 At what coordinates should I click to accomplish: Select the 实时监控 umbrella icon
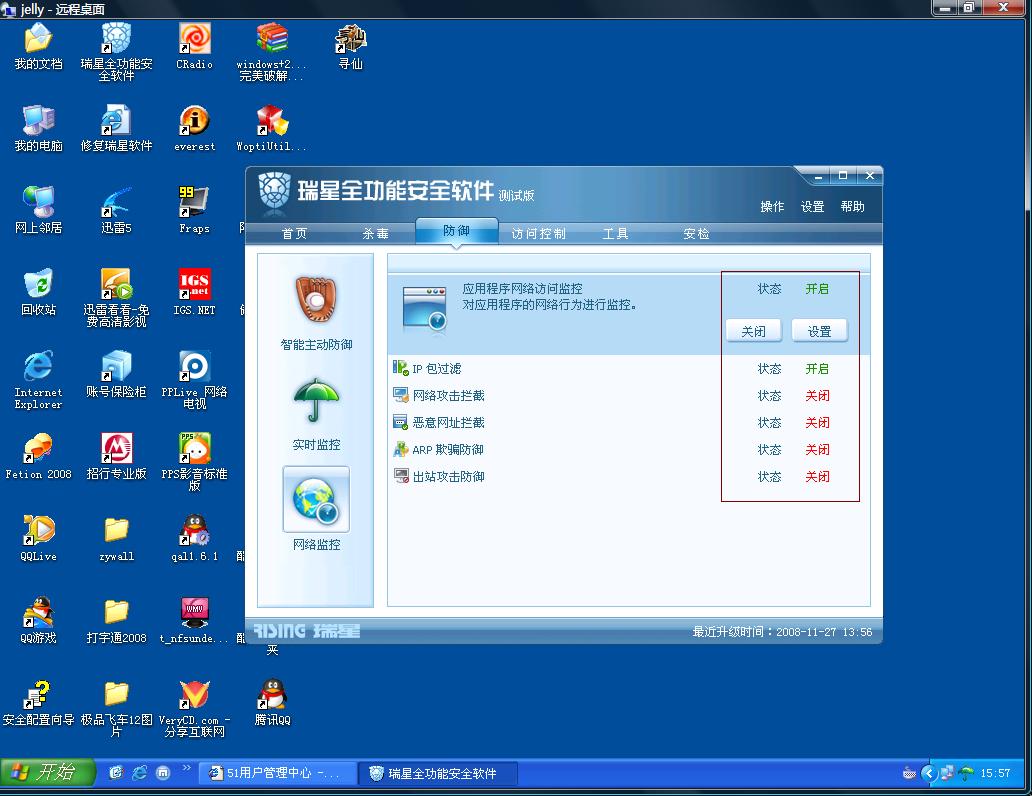pyautogui.click(x=316, y=400)
